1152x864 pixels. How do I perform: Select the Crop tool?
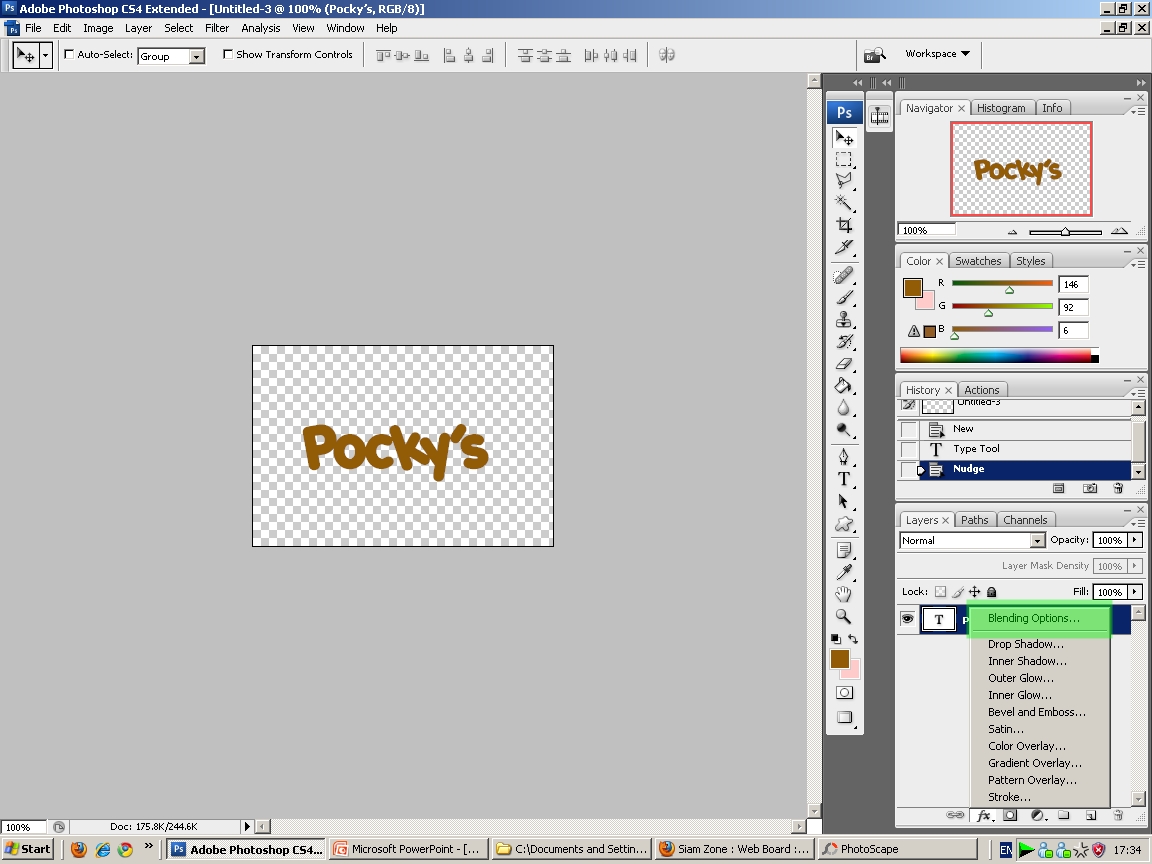coord(844,225)
